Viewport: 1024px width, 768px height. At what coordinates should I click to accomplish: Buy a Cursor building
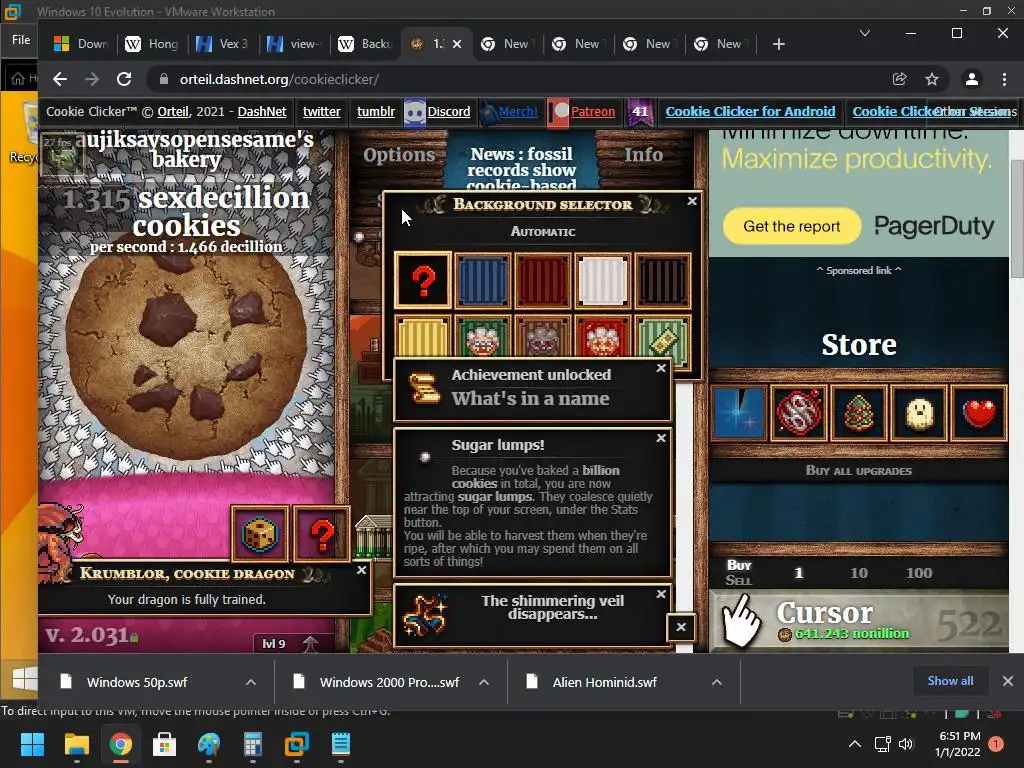click(859, 620)
